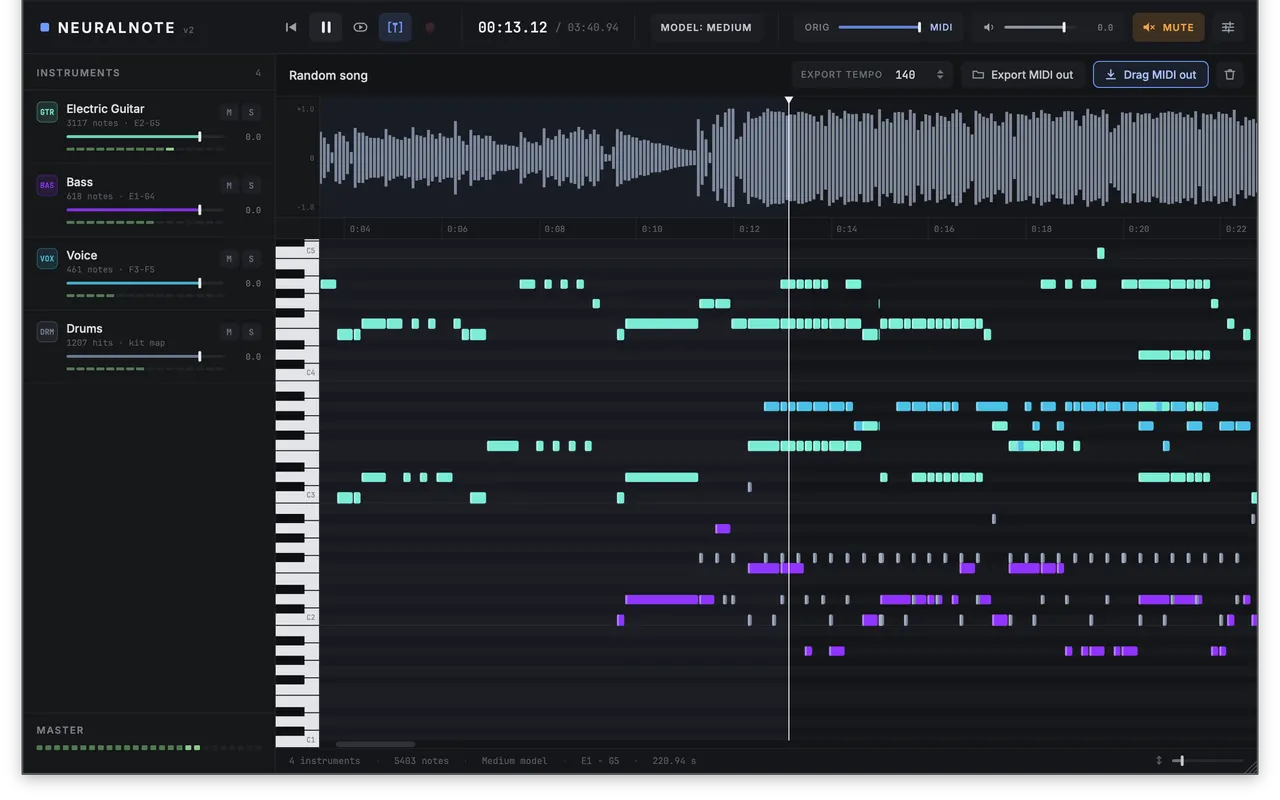Click the vertical zoom arrows icon
1280x800 pixels.
[1159, 761]
